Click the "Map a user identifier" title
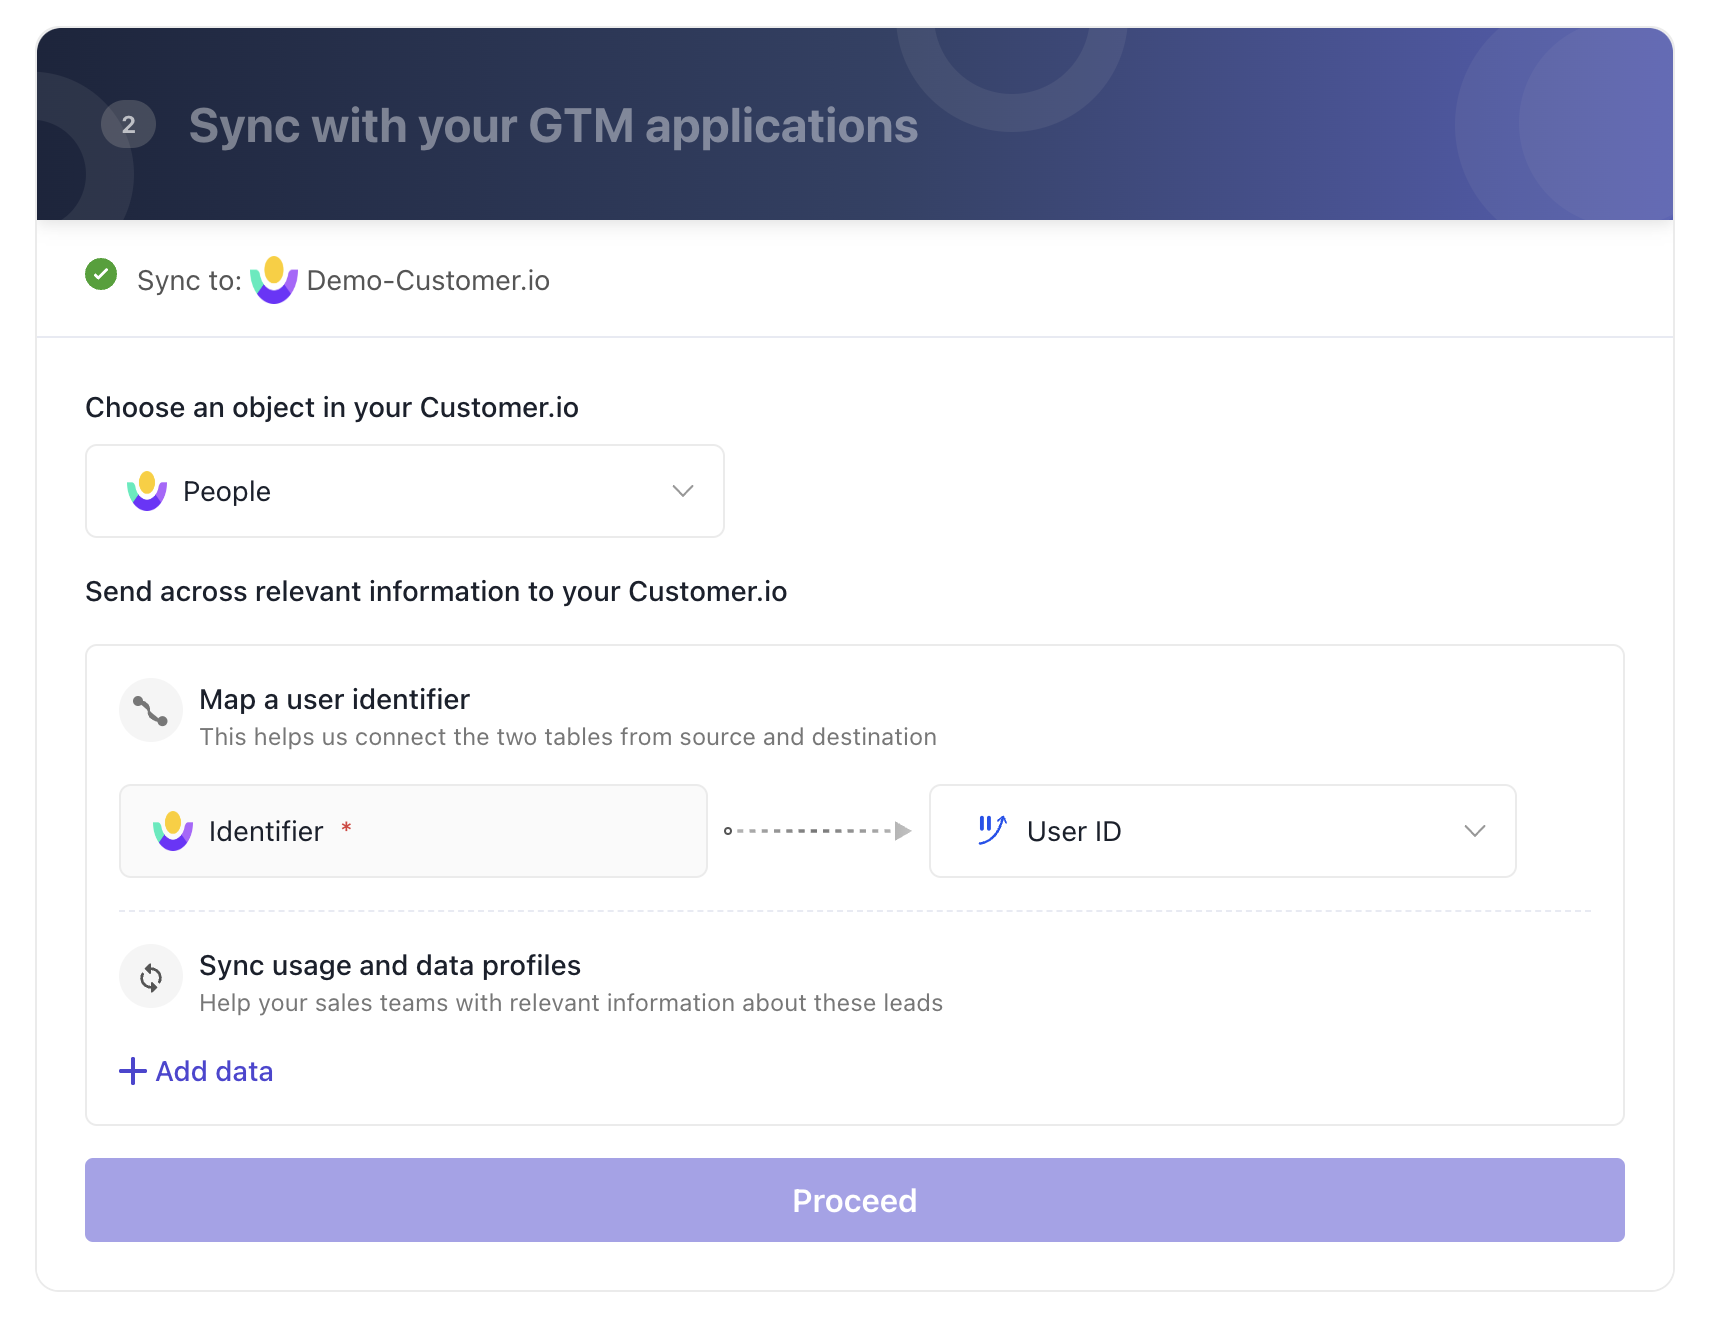This screenshot has width=1710, height=1322. pyautogui.click(x=334, y=699)
